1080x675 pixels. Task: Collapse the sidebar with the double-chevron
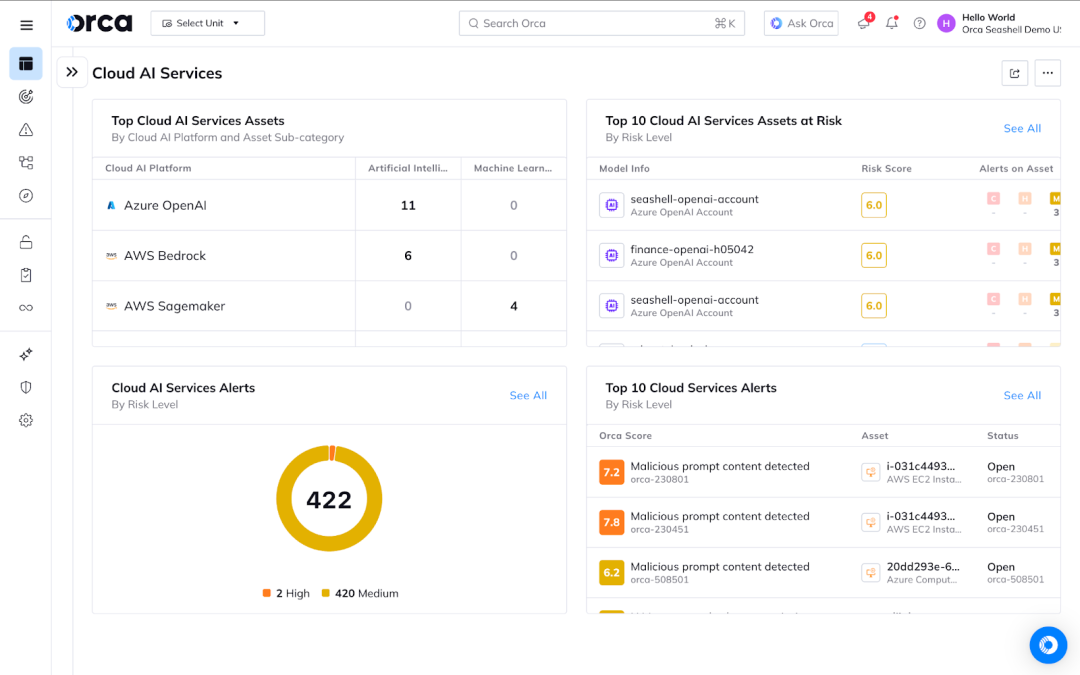pos(71,71)
